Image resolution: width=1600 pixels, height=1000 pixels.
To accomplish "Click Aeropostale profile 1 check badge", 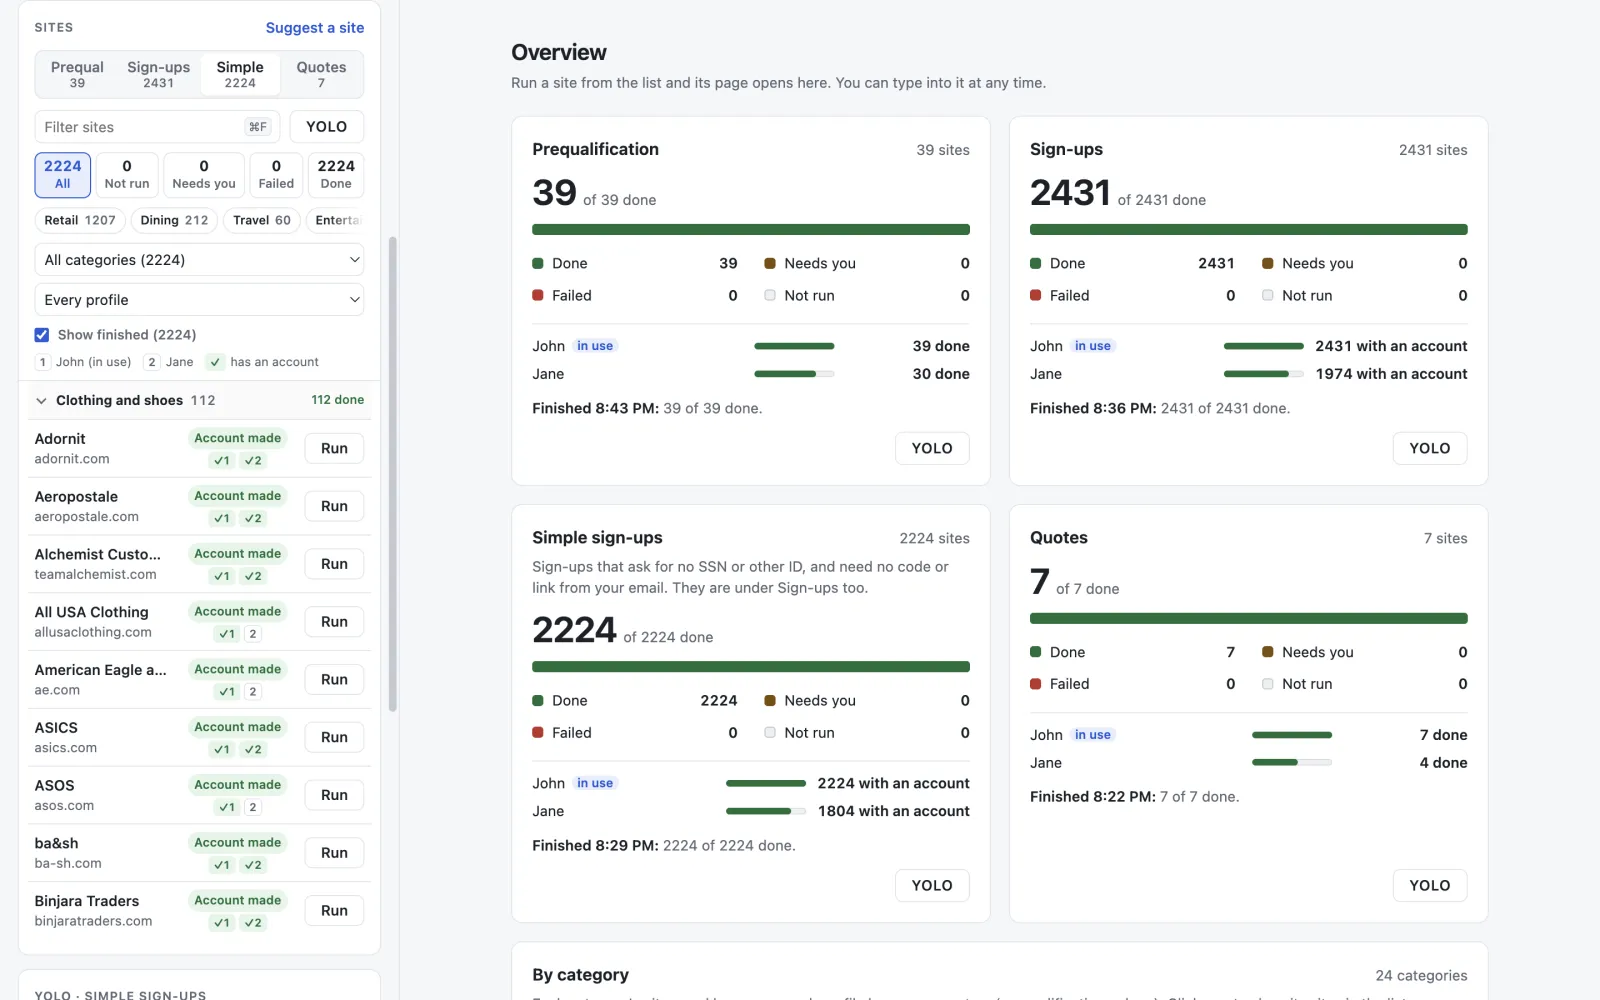I will point(222,519).
